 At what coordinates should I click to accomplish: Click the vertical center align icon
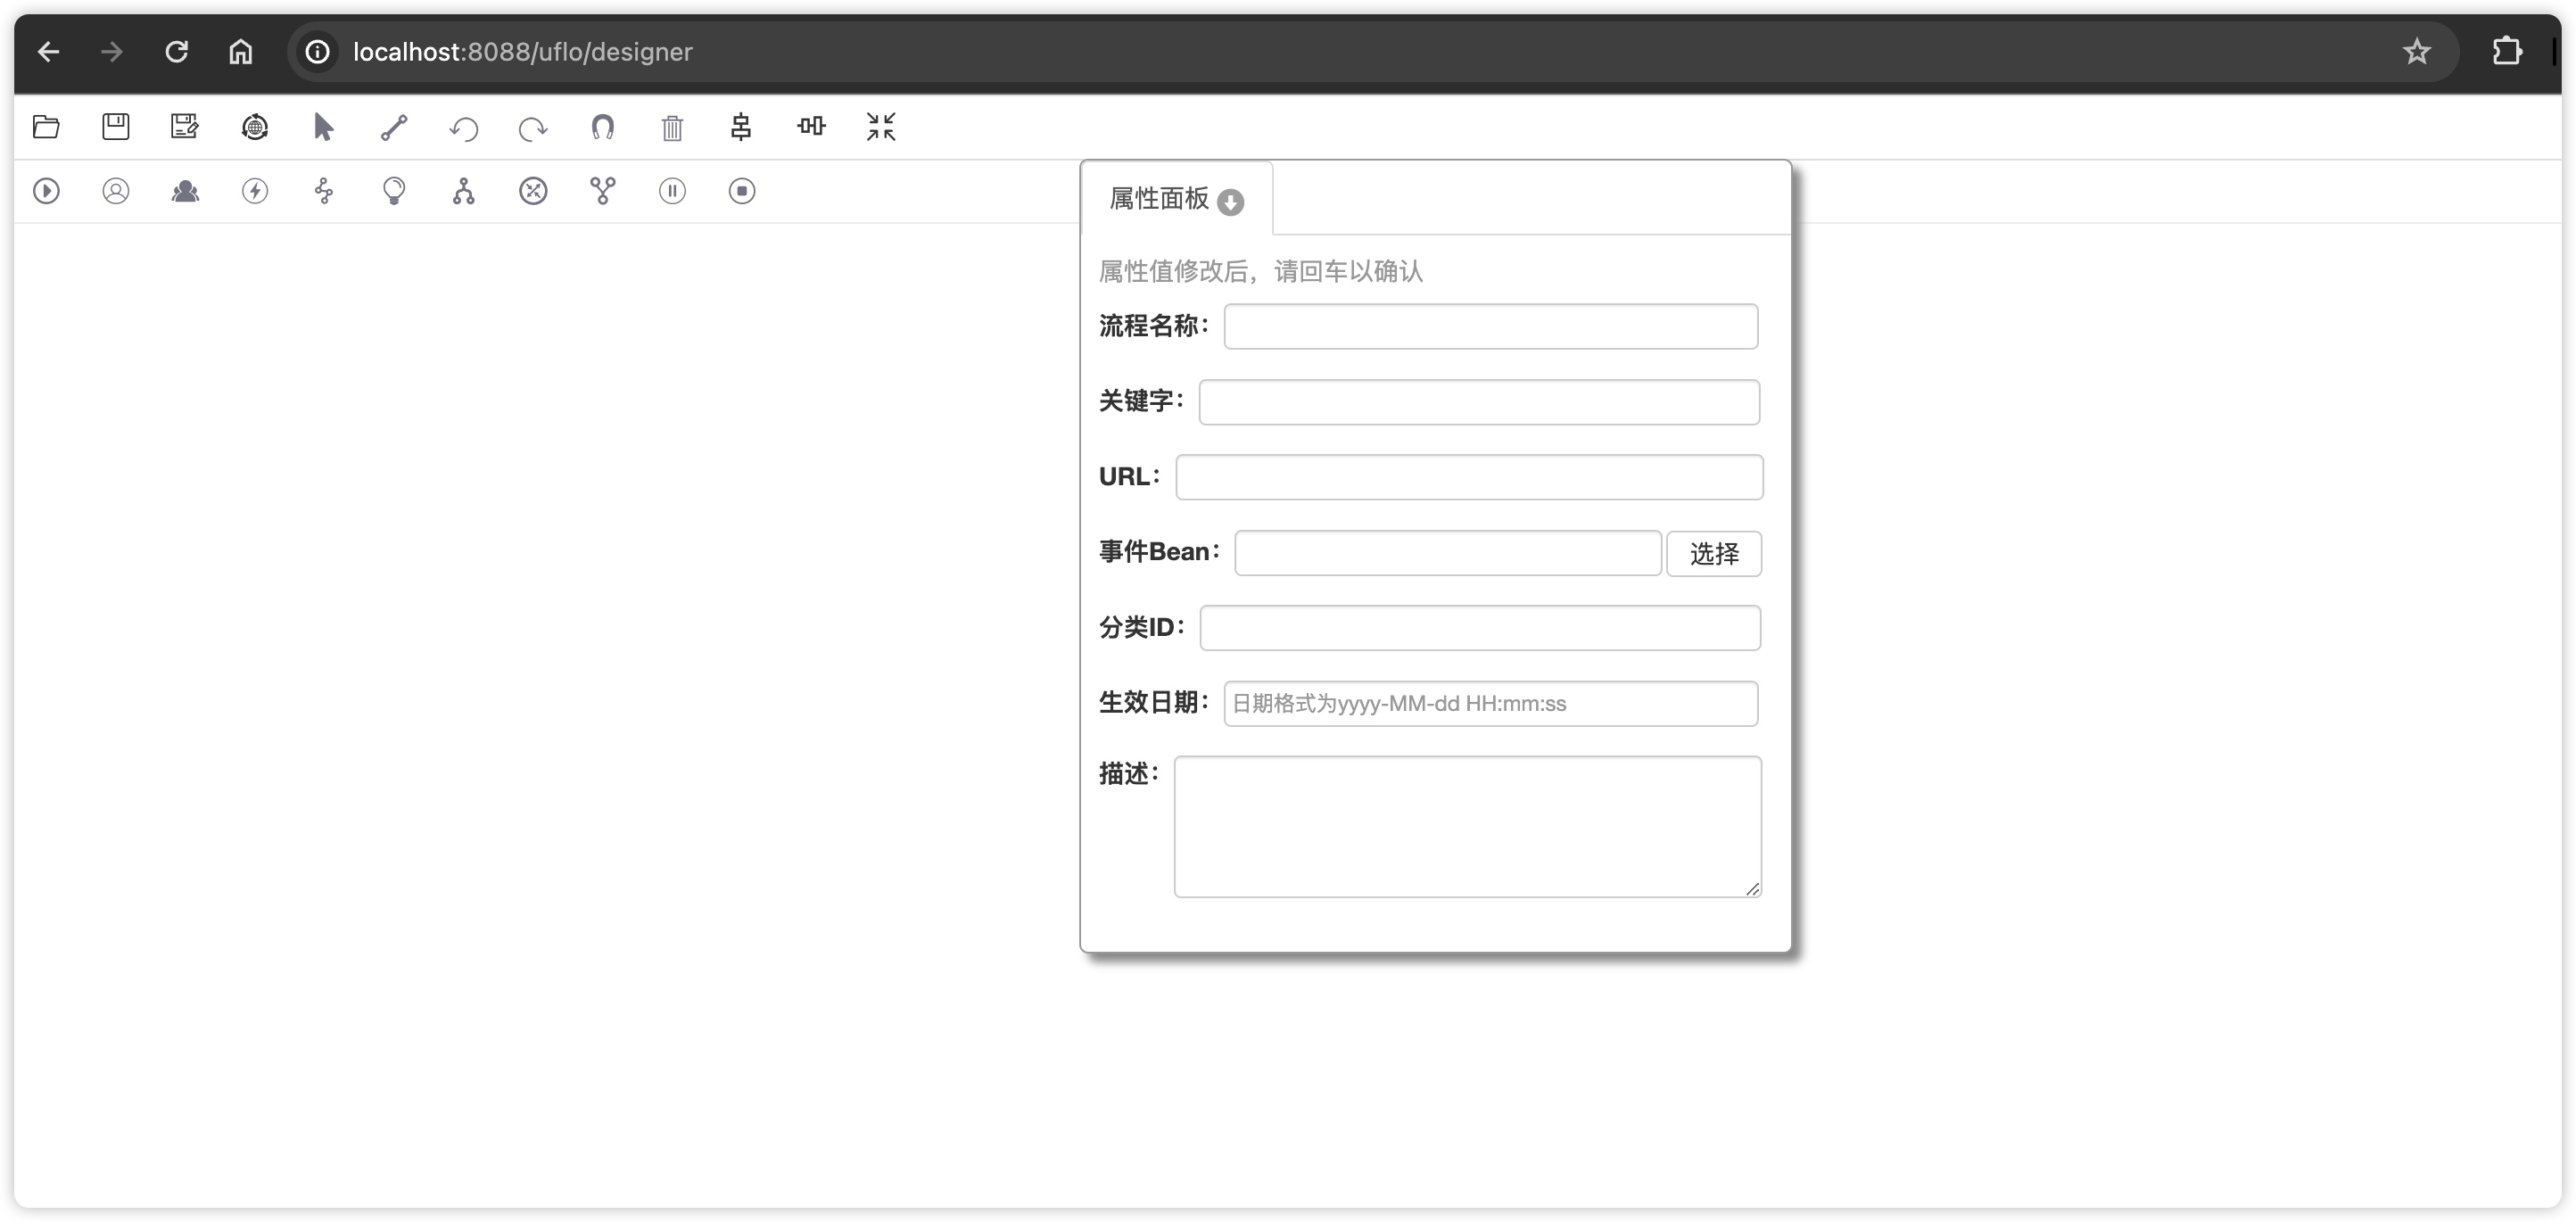(x=741, y=127)
